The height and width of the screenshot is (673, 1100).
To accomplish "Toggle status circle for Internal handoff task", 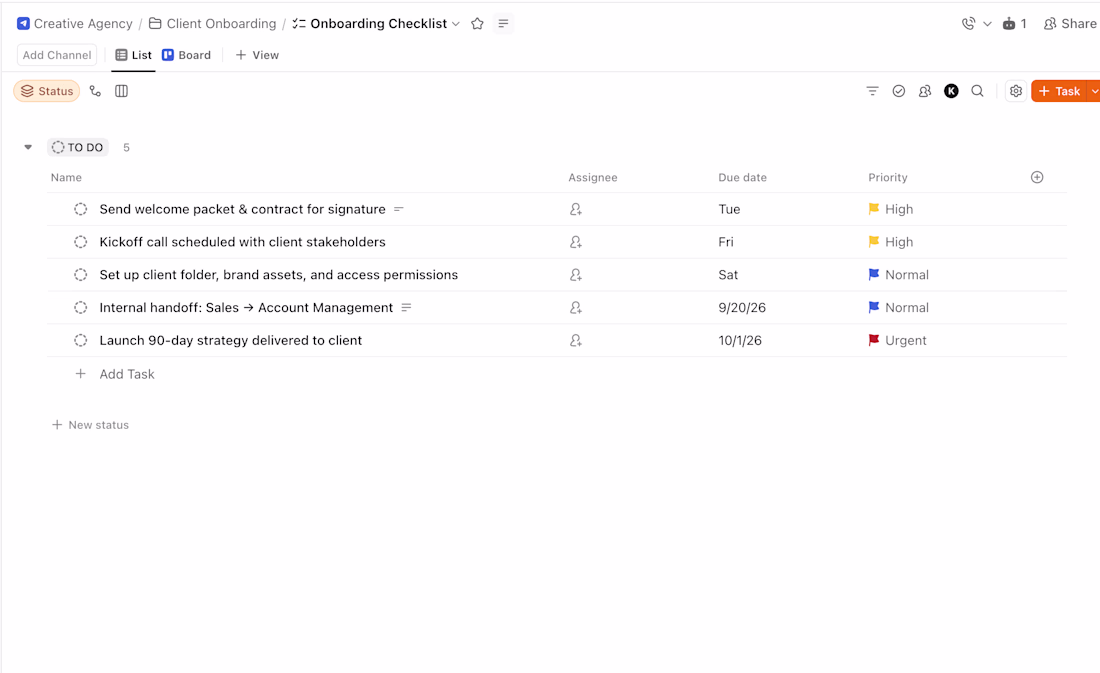I will click(81, 307).
